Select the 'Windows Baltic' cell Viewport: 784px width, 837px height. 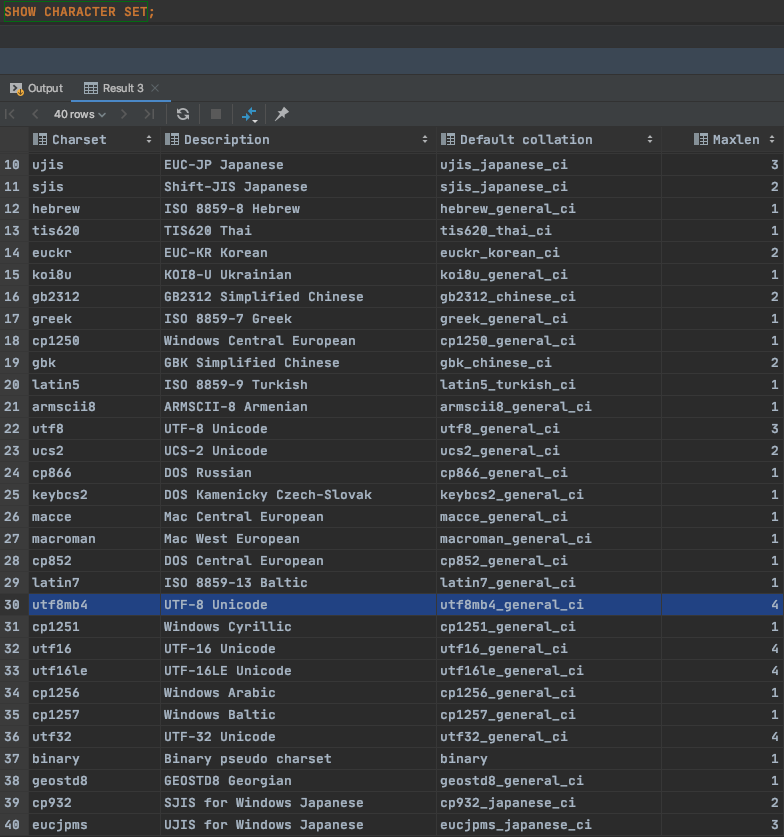tap(298, 715)
